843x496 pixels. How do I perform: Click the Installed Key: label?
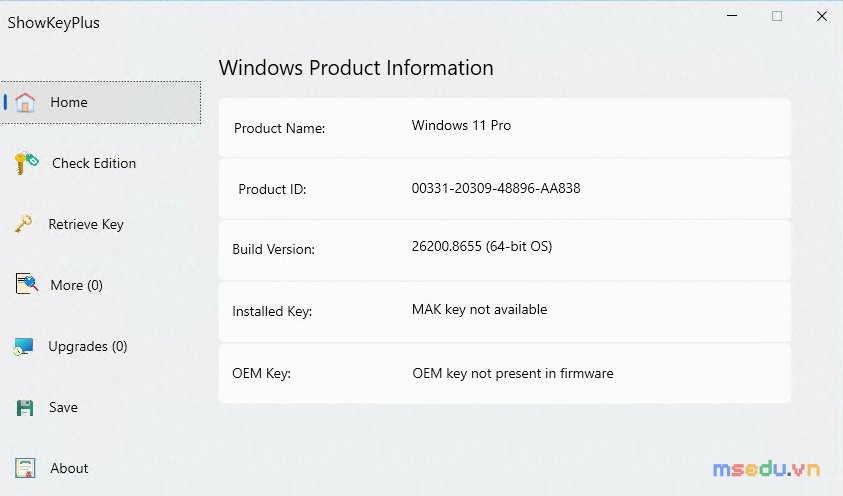coord(272,311)
